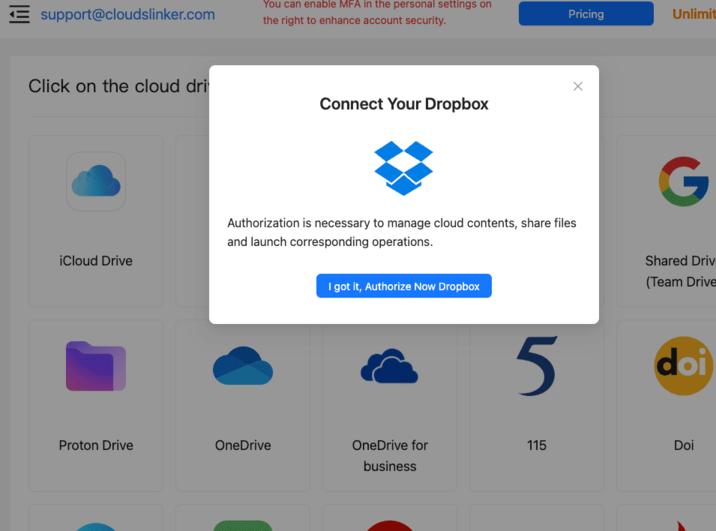Select the iCloud Drive icon
Screen dimensions: 716x531
(x=96, y=181)
